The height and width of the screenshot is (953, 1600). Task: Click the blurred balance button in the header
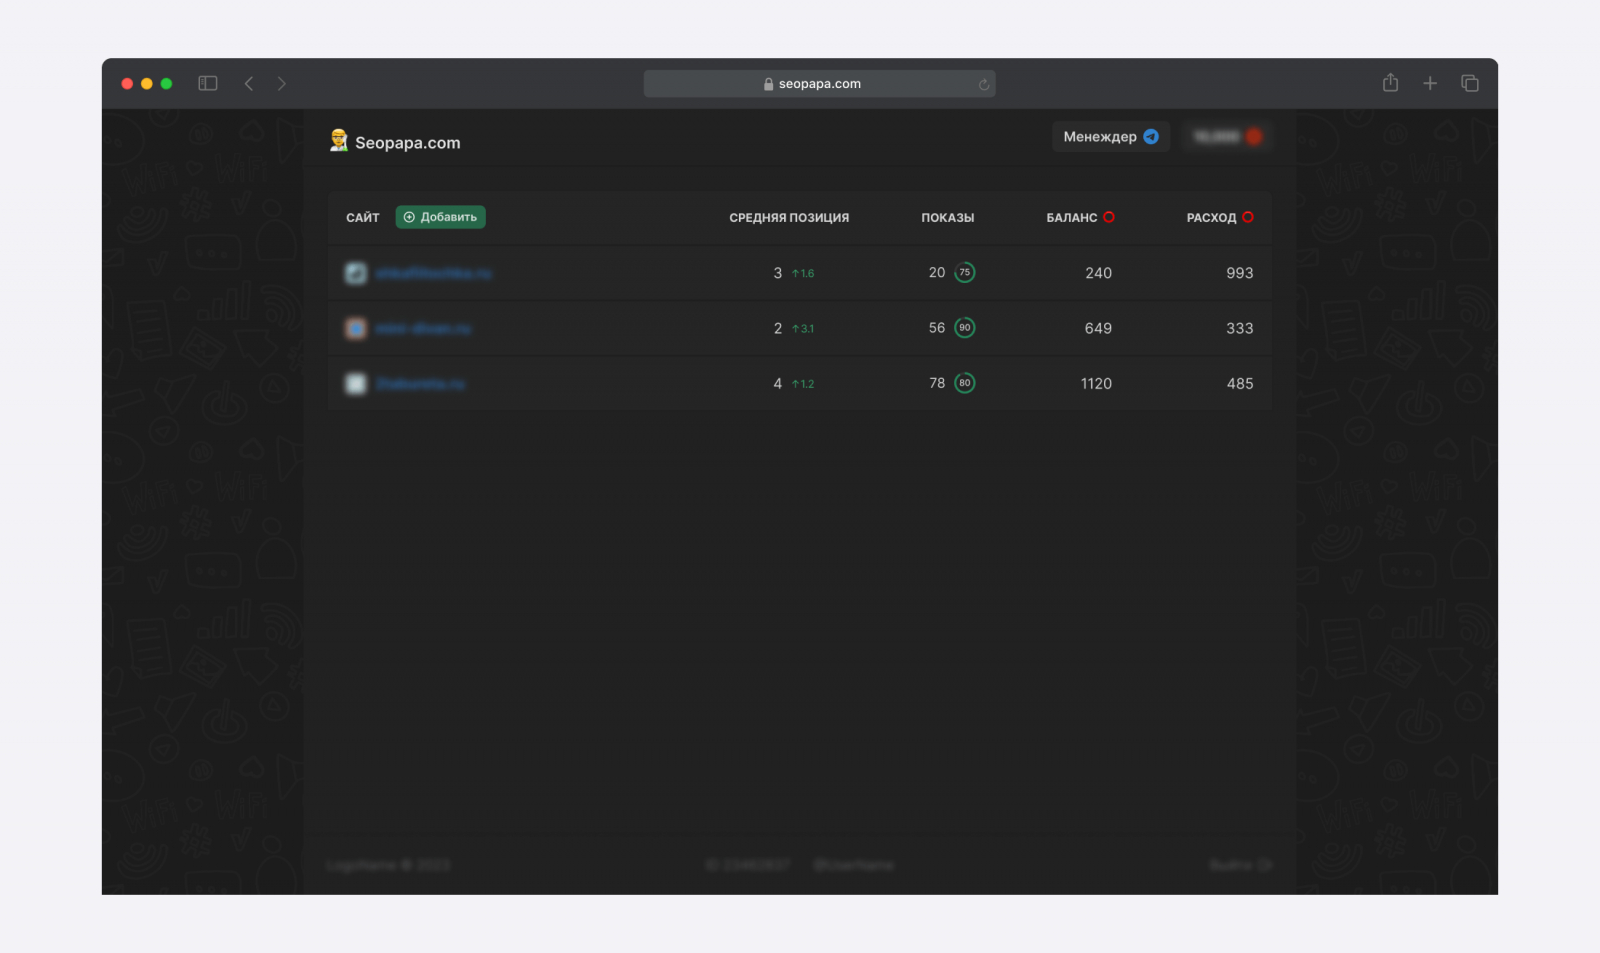[x=1227, y=137]
